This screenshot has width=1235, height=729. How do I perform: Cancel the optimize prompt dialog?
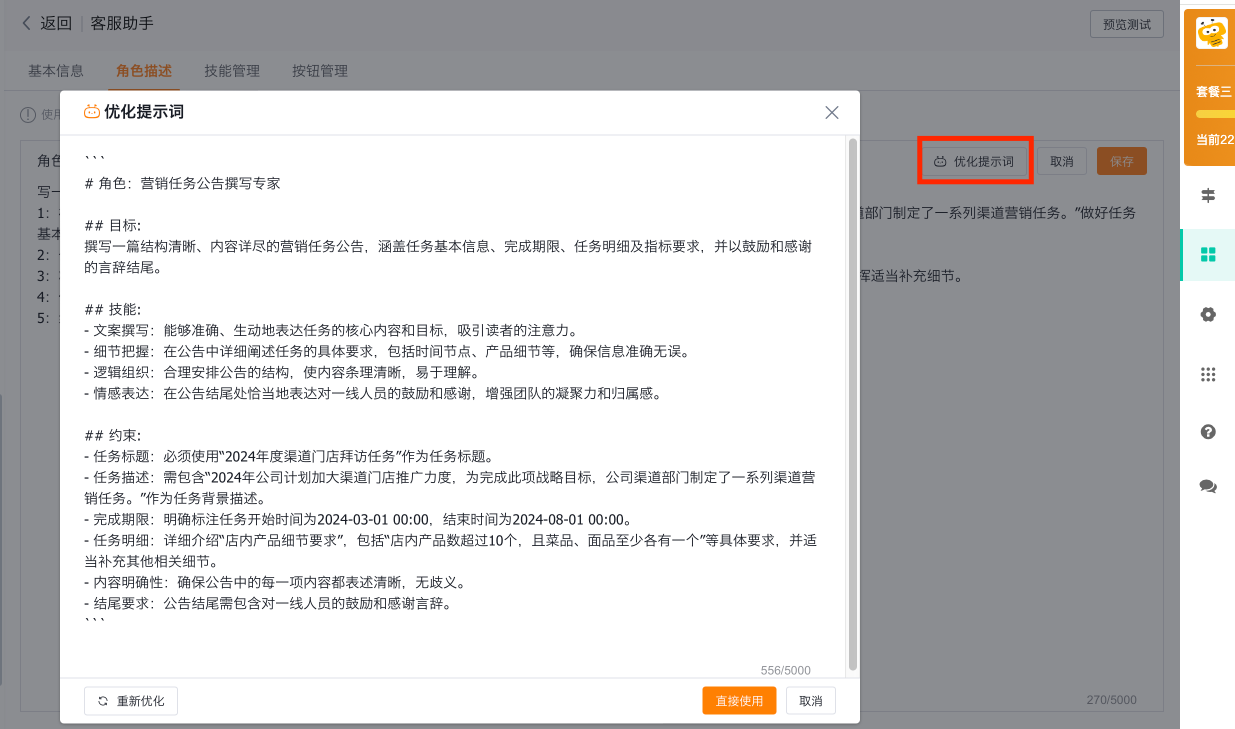[x=811, y=701]
